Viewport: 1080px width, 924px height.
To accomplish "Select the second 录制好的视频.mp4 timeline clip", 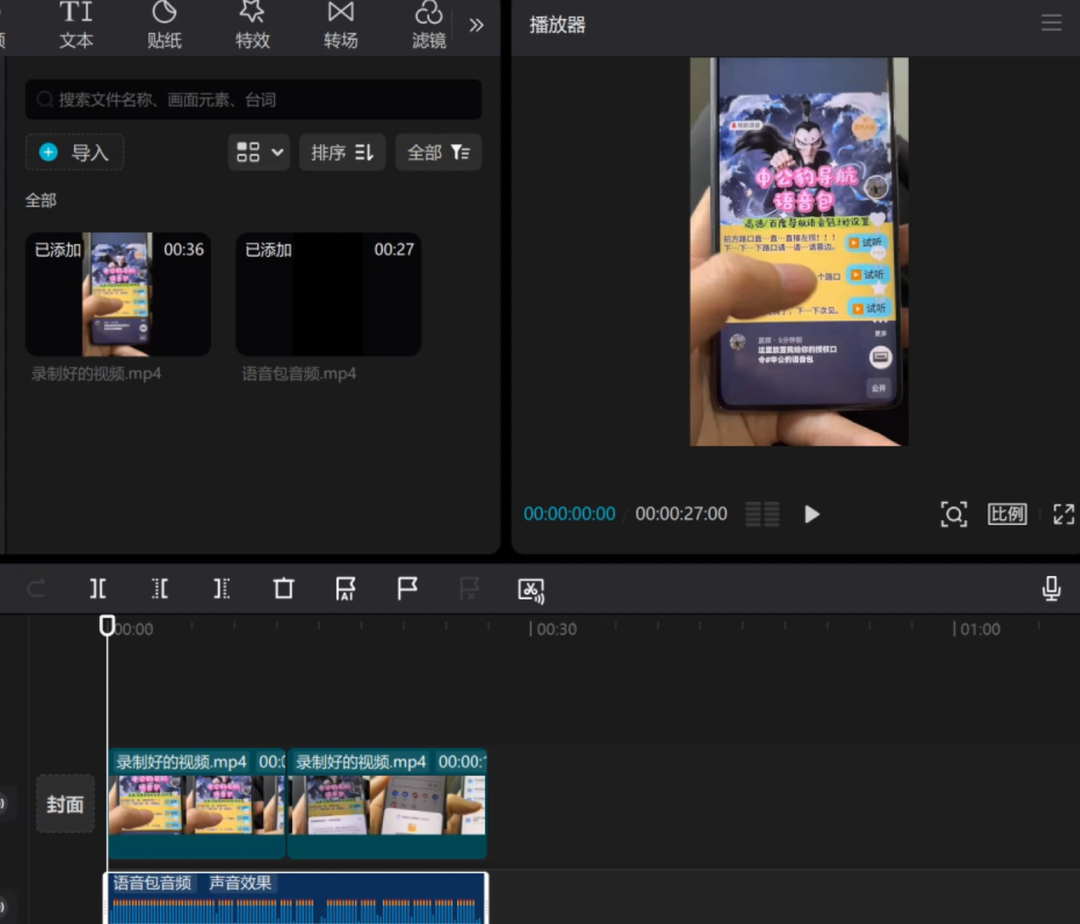I will [387, 804].
